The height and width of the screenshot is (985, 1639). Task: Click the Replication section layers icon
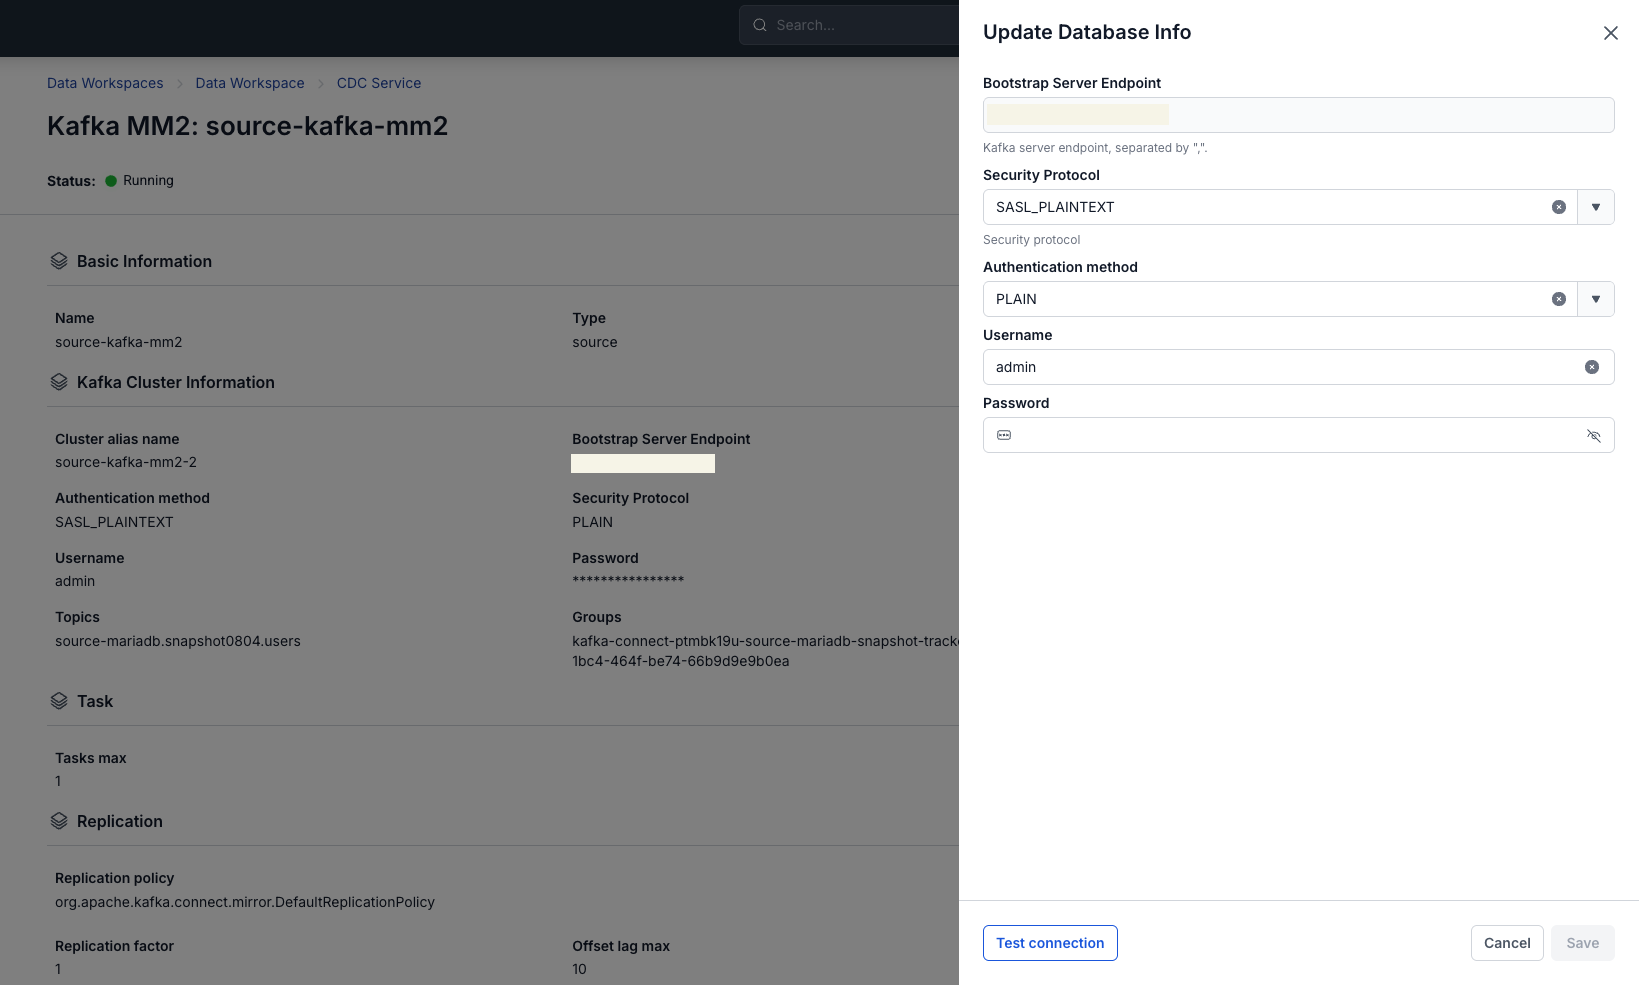coord(59,821)
